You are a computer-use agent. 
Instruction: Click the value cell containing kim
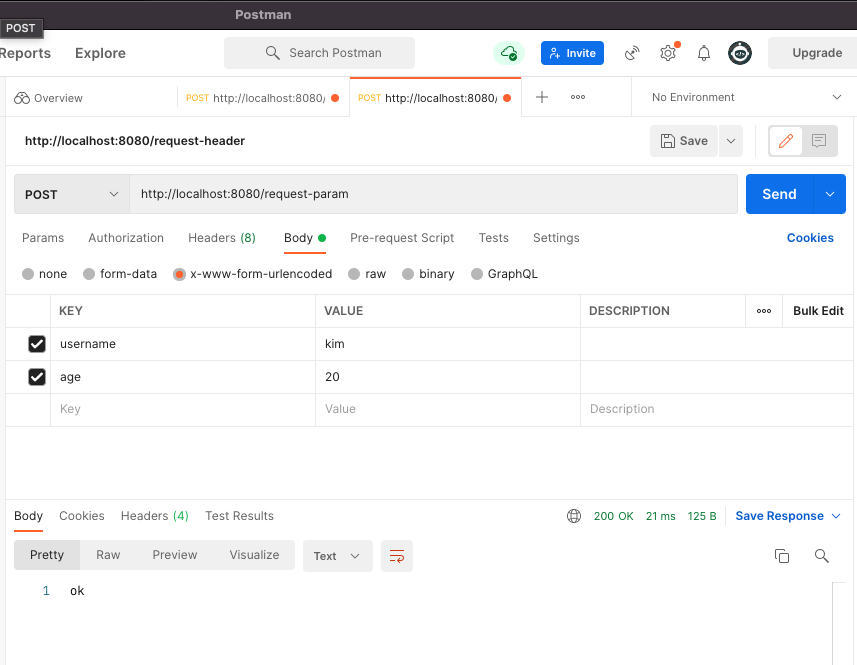click(448, 344)
